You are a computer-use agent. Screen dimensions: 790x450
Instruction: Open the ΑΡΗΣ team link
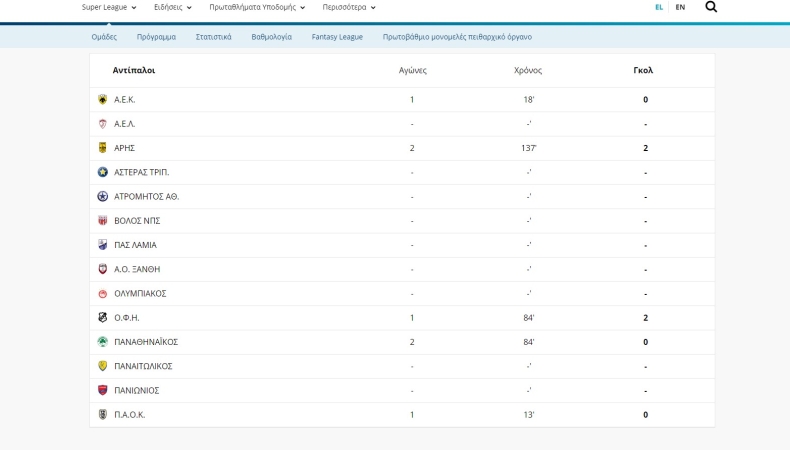coord(124,148)
